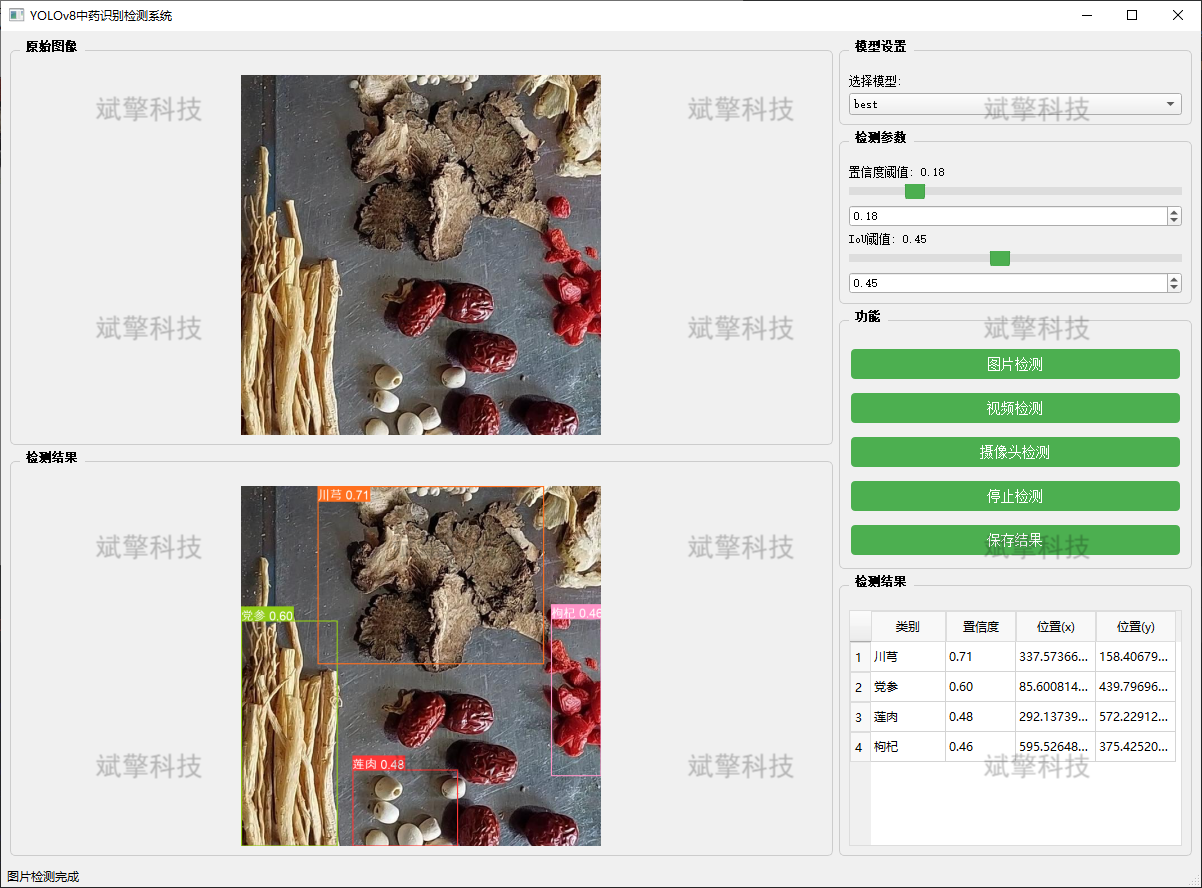Click the original herb image preview

421,255
